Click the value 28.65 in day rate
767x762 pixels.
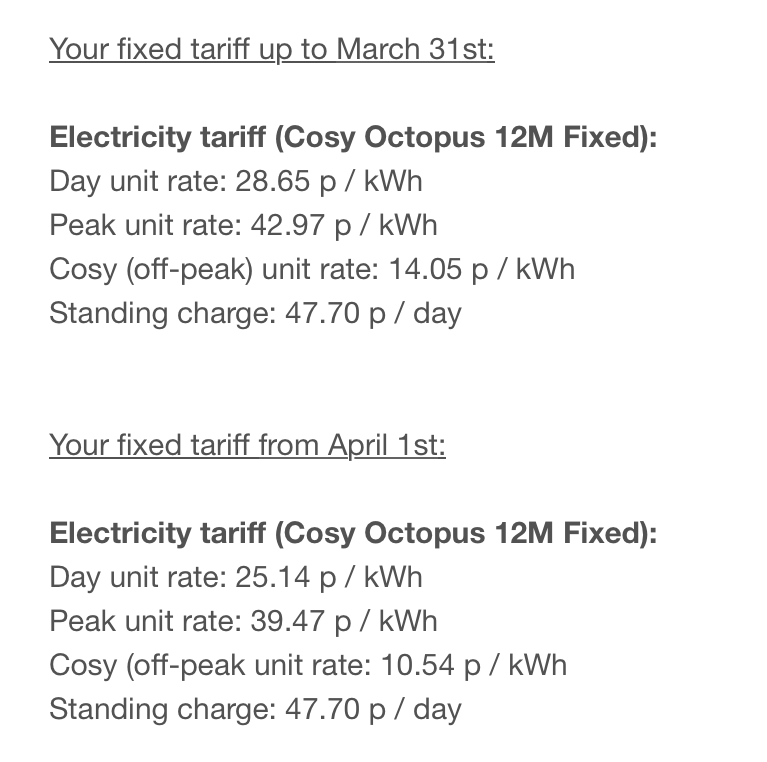(272, 181)
